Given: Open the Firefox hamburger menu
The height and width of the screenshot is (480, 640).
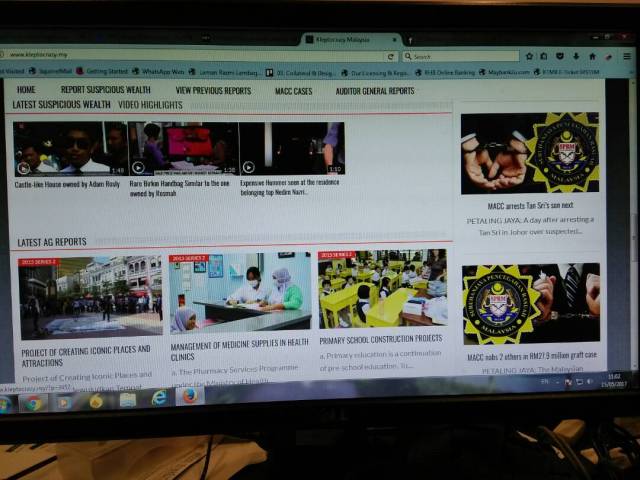Looking at the screenshot, I should [x=624, y=57].
